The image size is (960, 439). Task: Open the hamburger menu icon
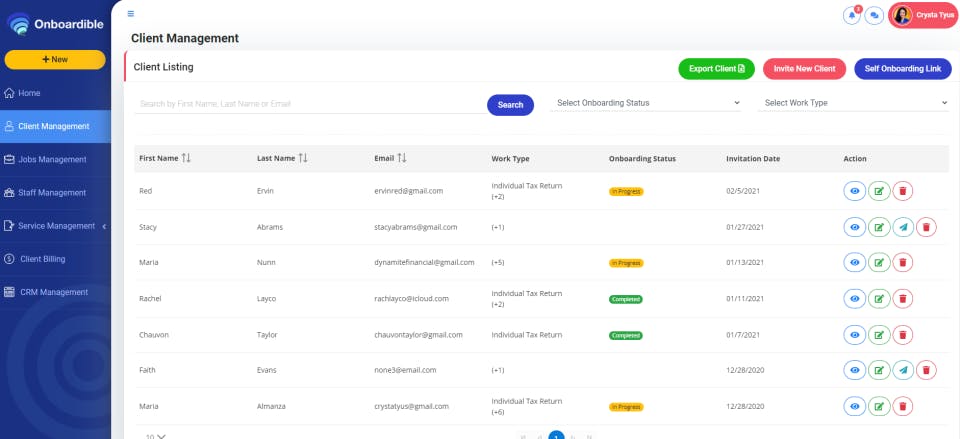(130, 13)
